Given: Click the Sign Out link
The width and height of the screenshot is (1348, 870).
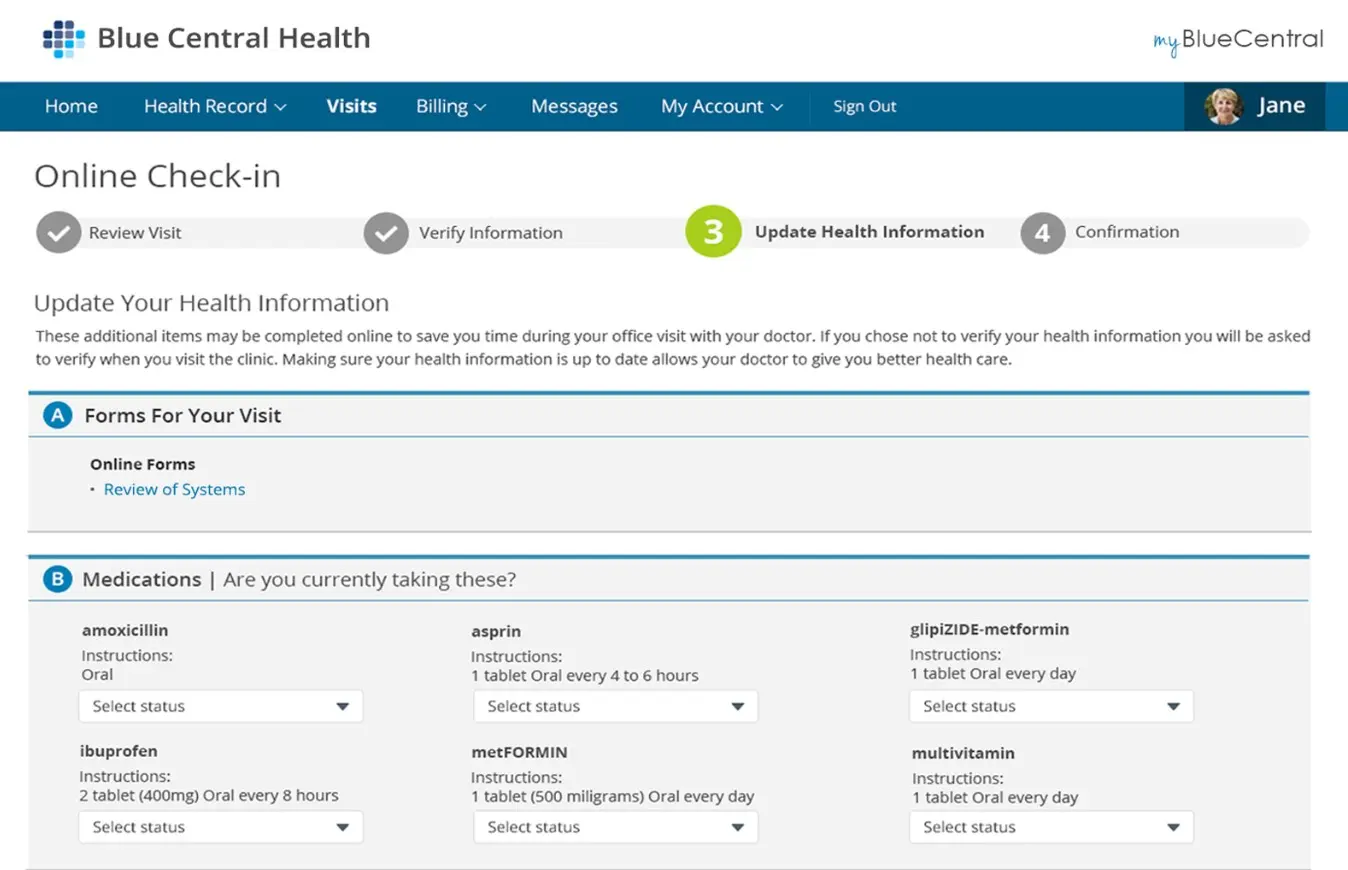Looking at the screenshot, I should pyautogui.click(x=864, y=106).
